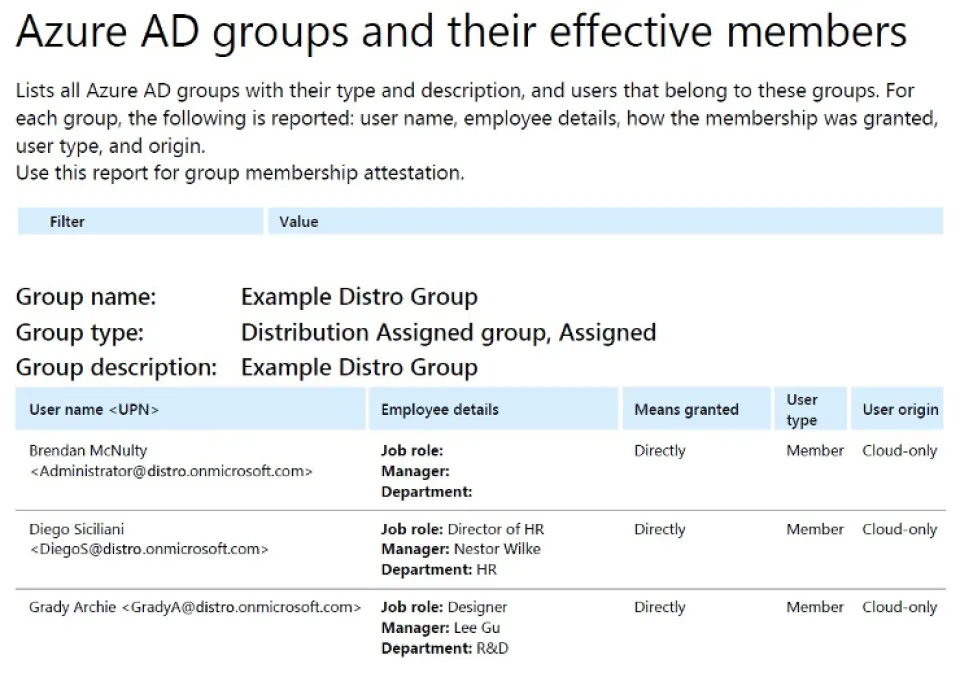This screenshot has height=675, width=960.
Task: Click the Group type value text
Action: tap(448, 332)
